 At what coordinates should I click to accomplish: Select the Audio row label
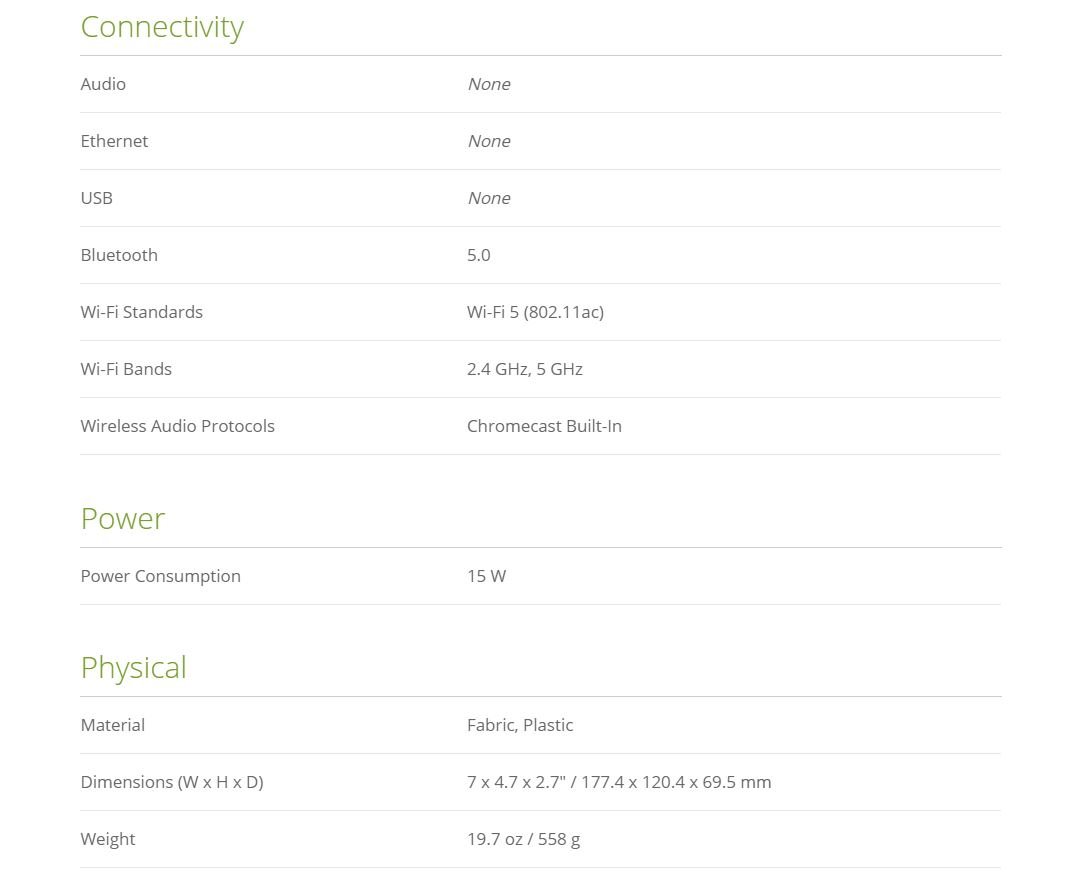click(x=103, y=84)
